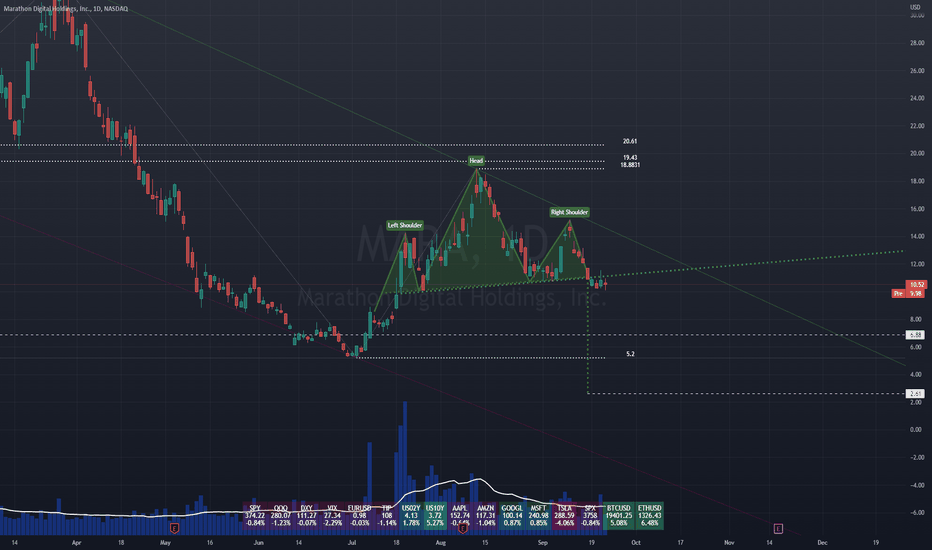Click the 5.2 horizontal level label
932x550 pixels.
630,354
